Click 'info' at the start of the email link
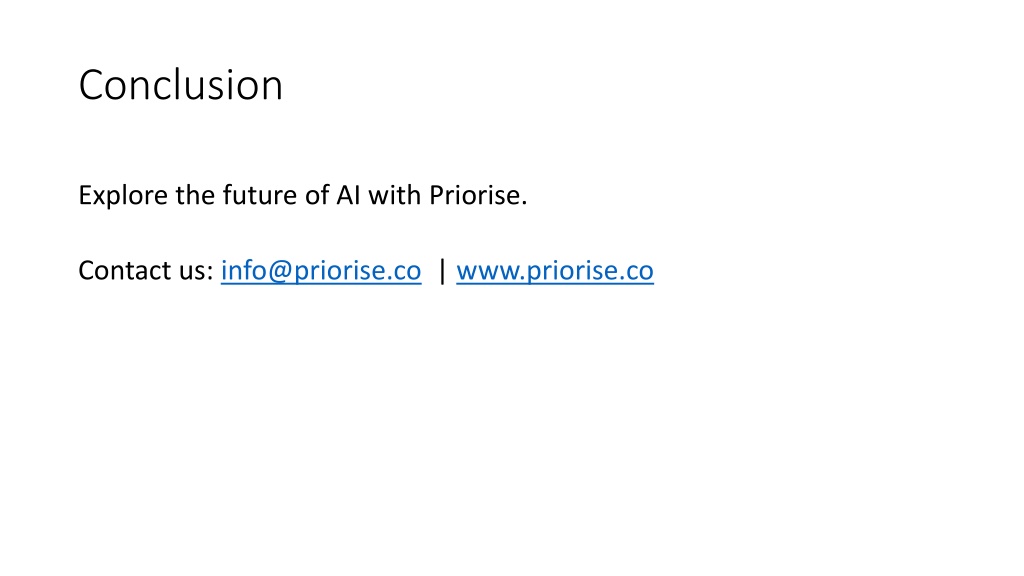1024x576 pixels. [x=244, y=270]
